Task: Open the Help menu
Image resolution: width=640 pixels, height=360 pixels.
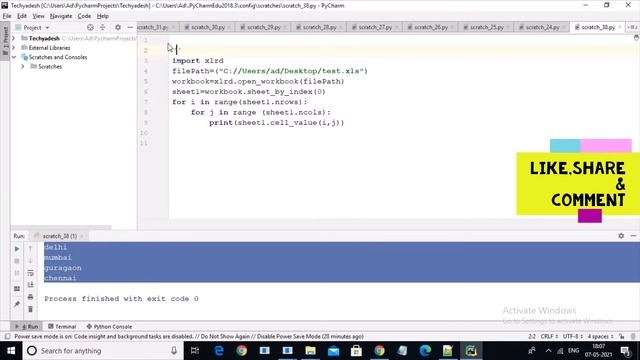Action: (x=102, y=16)
